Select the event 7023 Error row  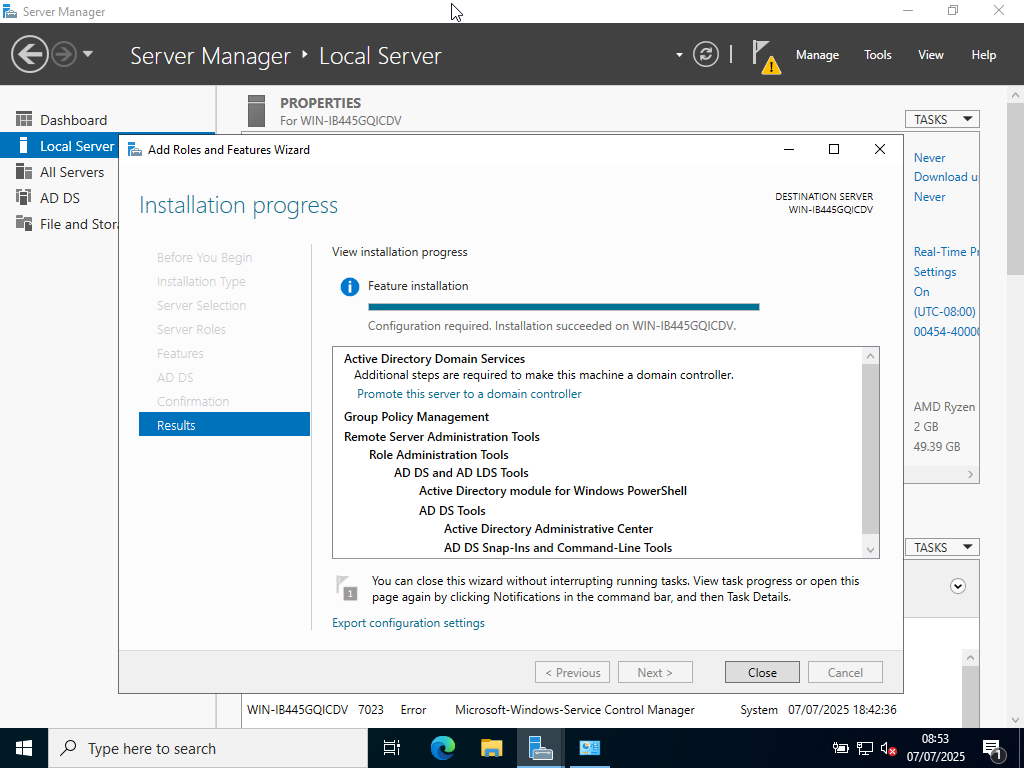571,710
